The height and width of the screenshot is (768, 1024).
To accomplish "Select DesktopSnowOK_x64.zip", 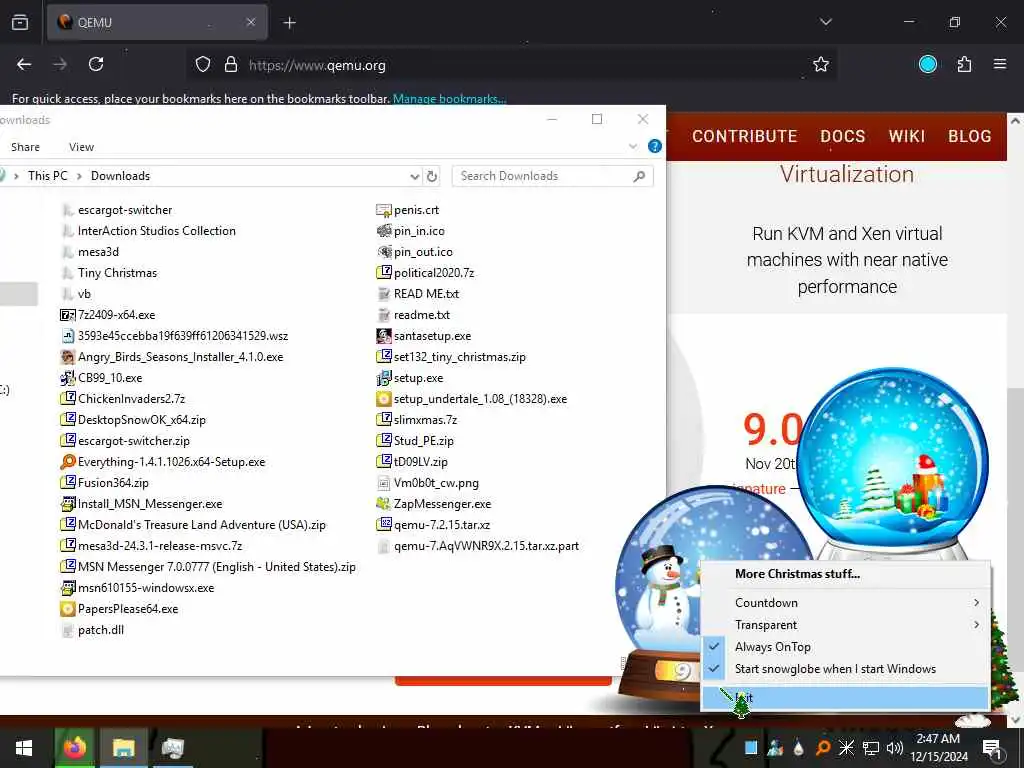I will tap(134, 419).
